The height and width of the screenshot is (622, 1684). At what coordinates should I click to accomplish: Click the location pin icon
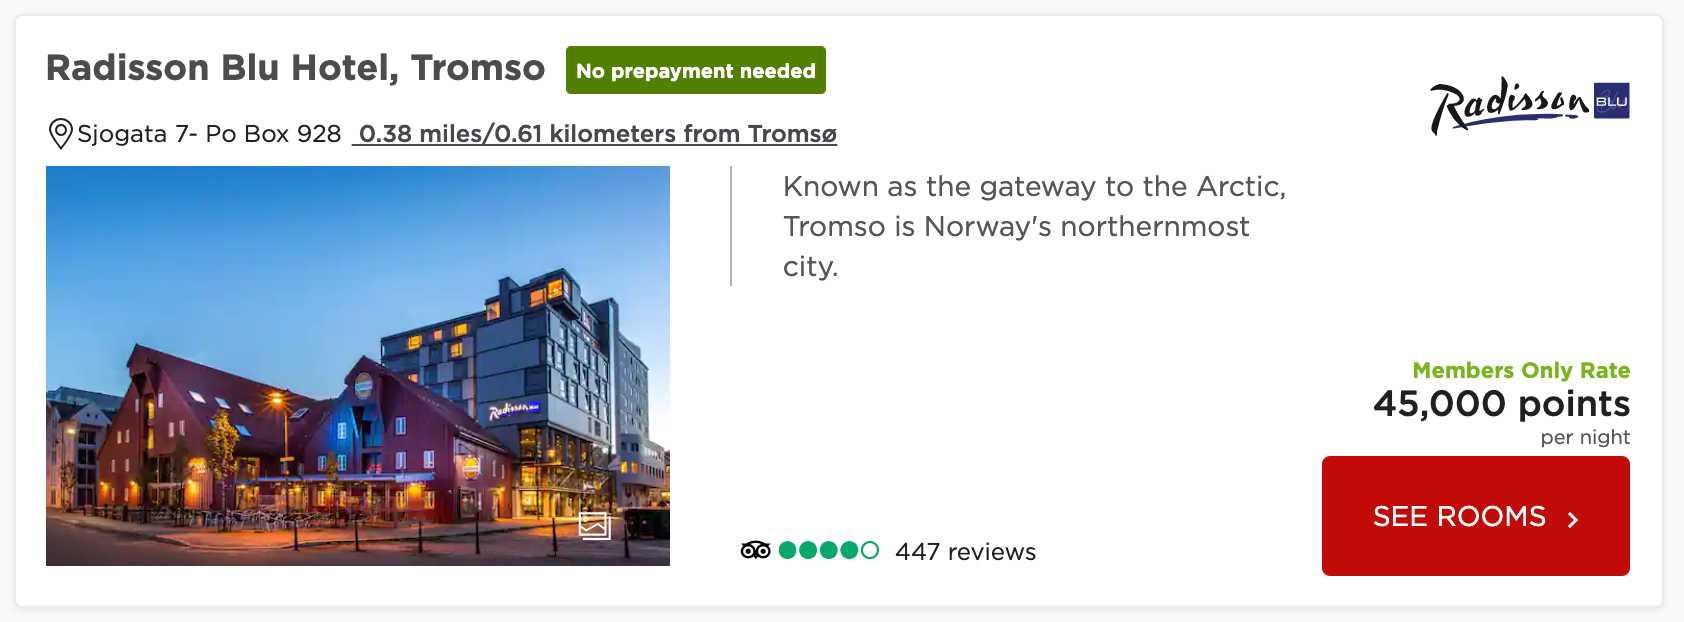coord(60,133)
